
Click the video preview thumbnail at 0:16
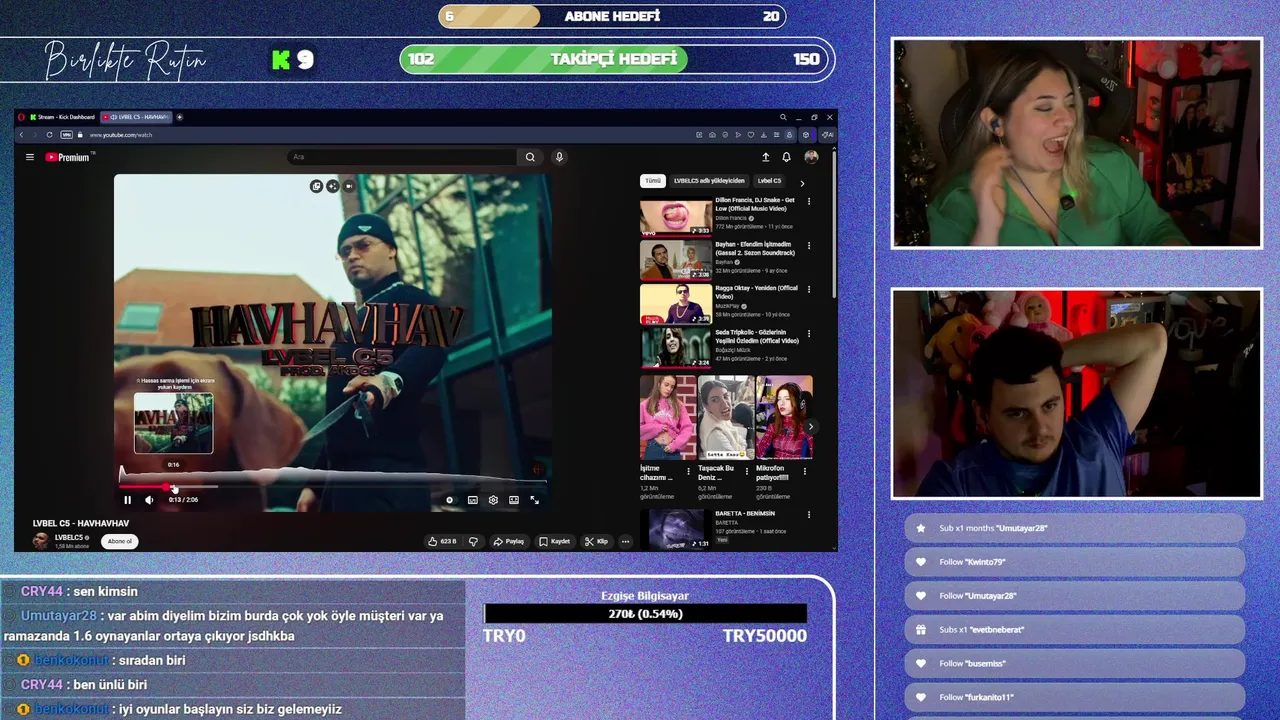174,423
